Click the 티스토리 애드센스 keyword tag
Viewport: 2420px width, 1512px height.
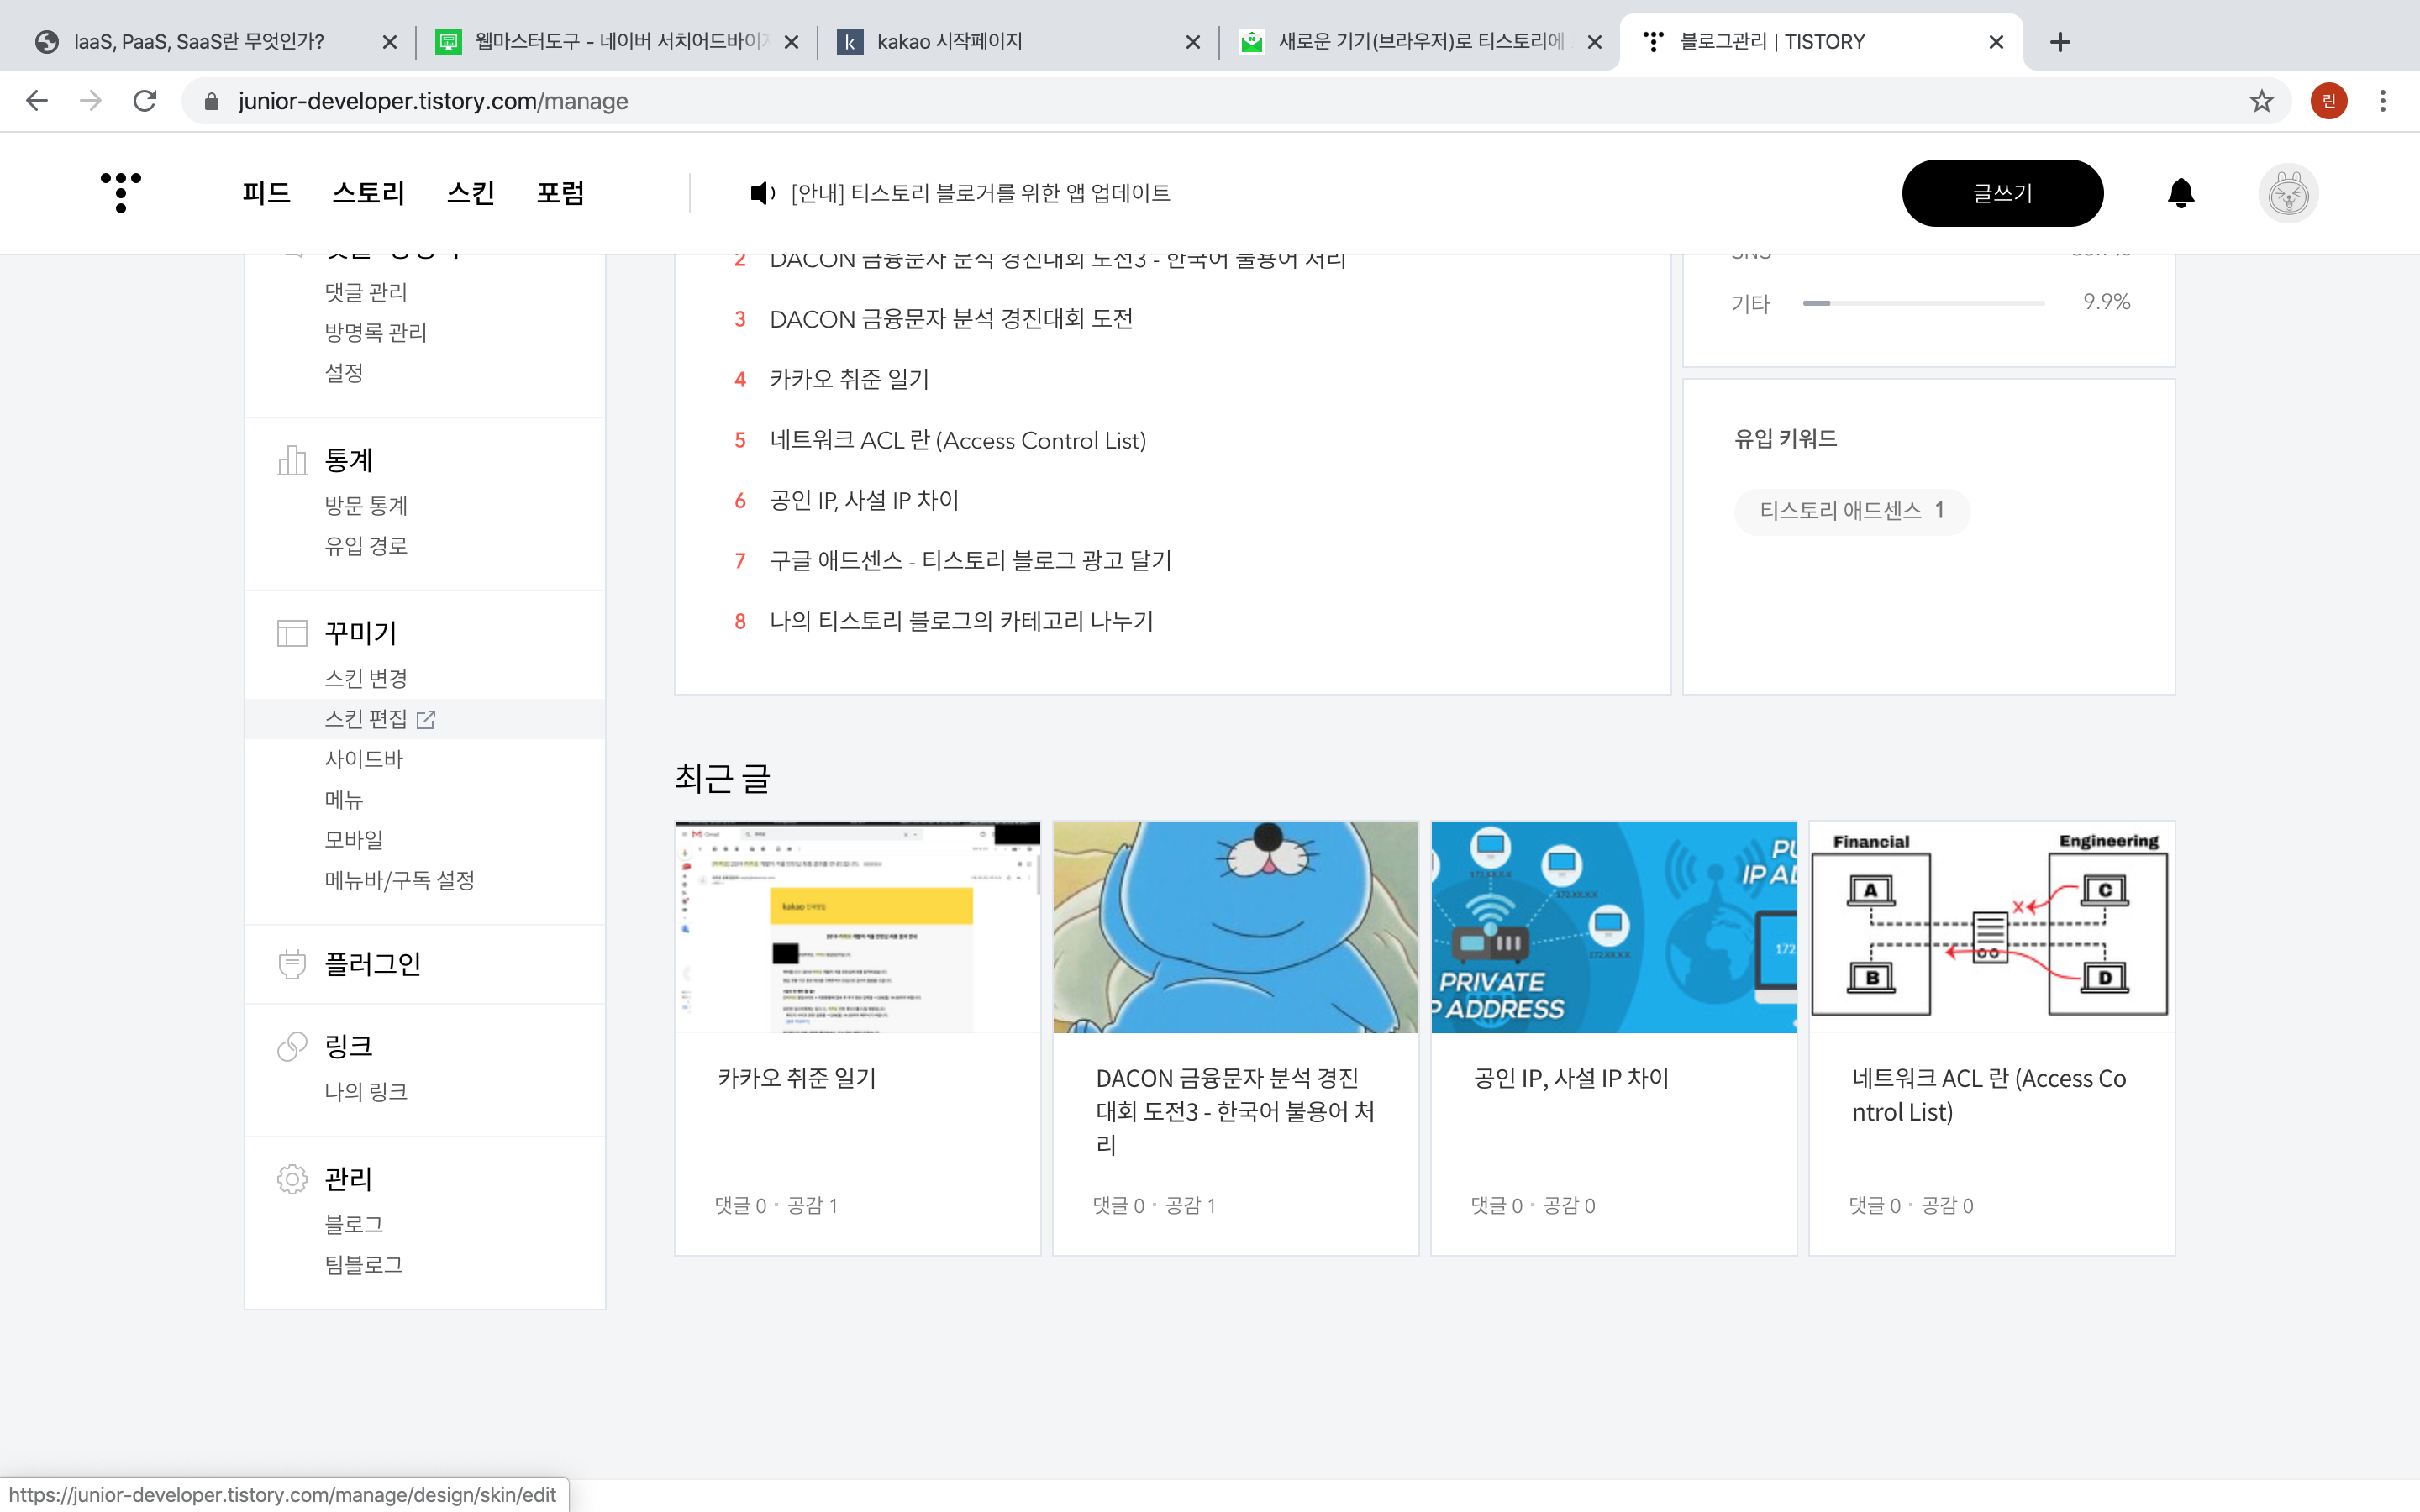1851,511
